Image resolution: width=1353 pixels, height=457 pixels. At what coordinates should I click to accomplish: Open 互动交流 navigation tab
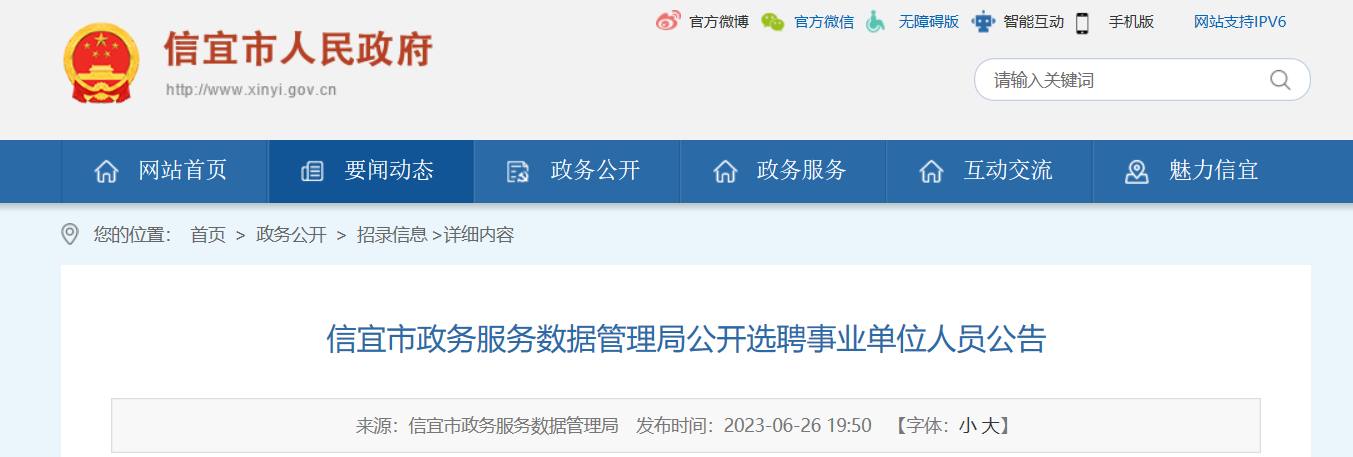989,171
